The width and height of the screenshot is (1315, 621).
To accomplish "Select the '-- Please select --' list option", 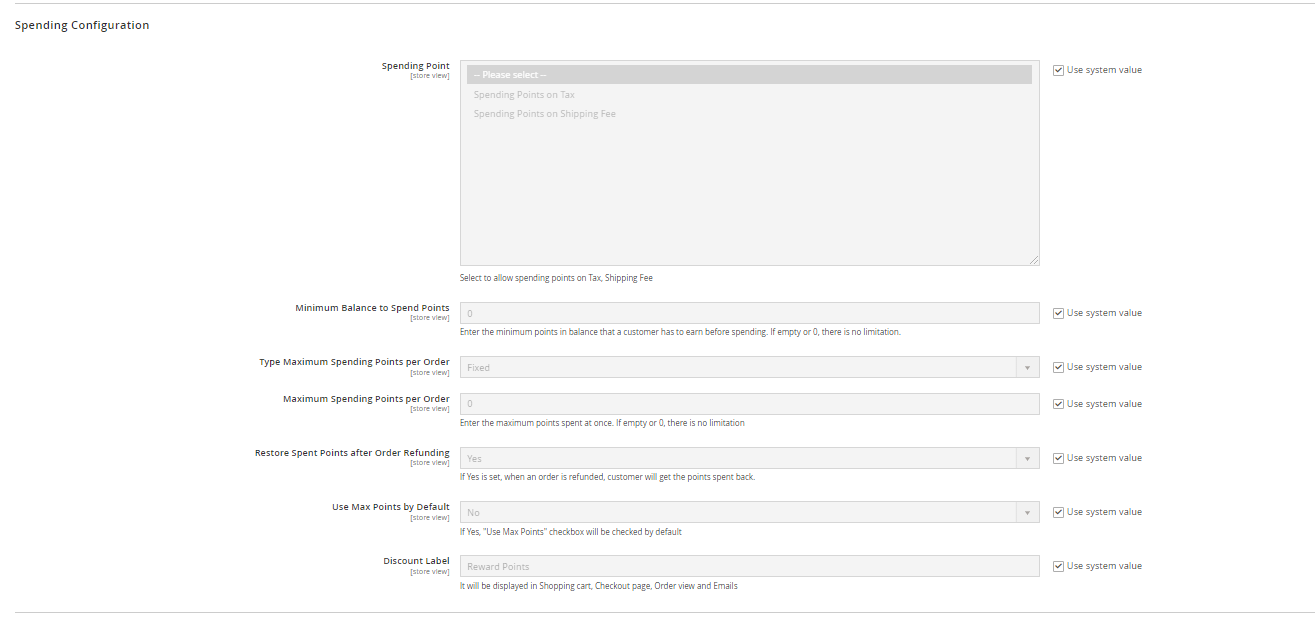I will [x=749, y=75].
